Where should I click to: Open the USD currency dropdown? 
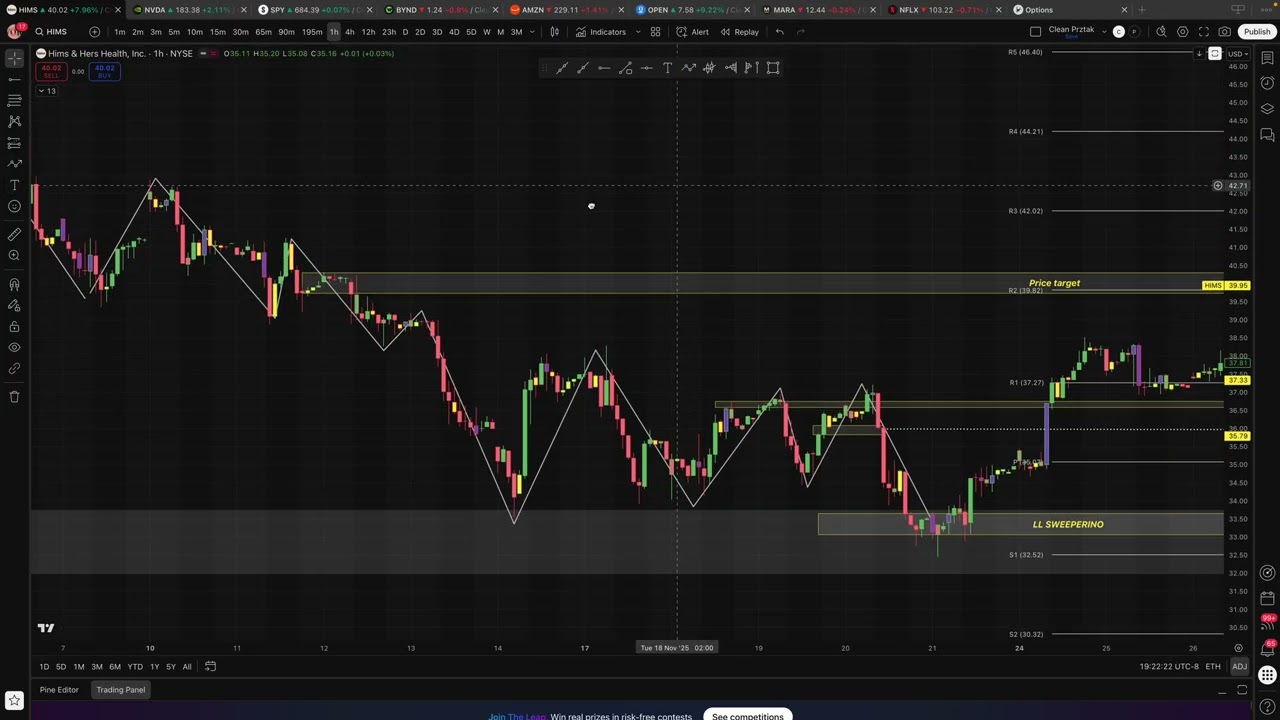click(x=1238, y=54)
